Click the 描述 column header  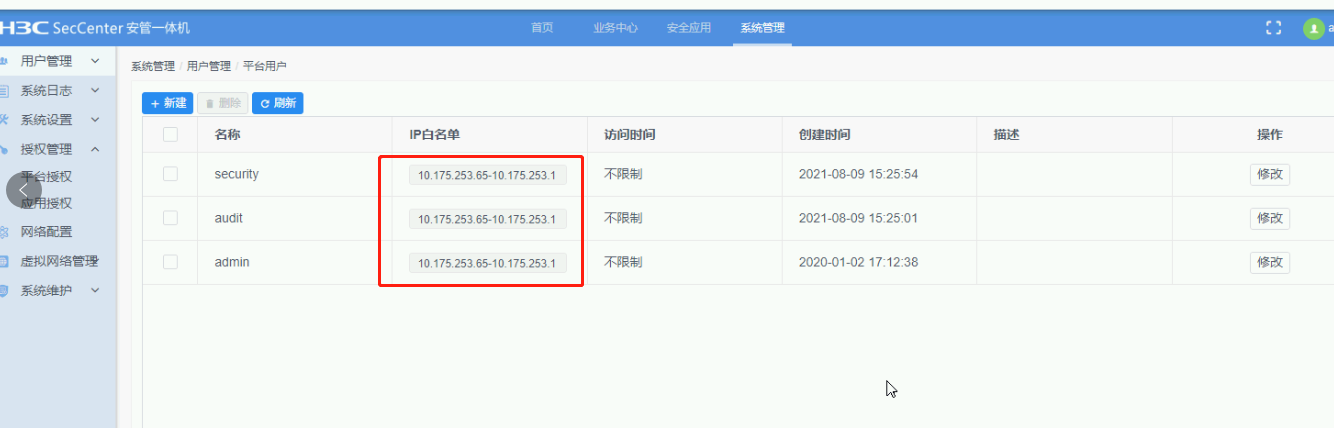(1006, 135)
